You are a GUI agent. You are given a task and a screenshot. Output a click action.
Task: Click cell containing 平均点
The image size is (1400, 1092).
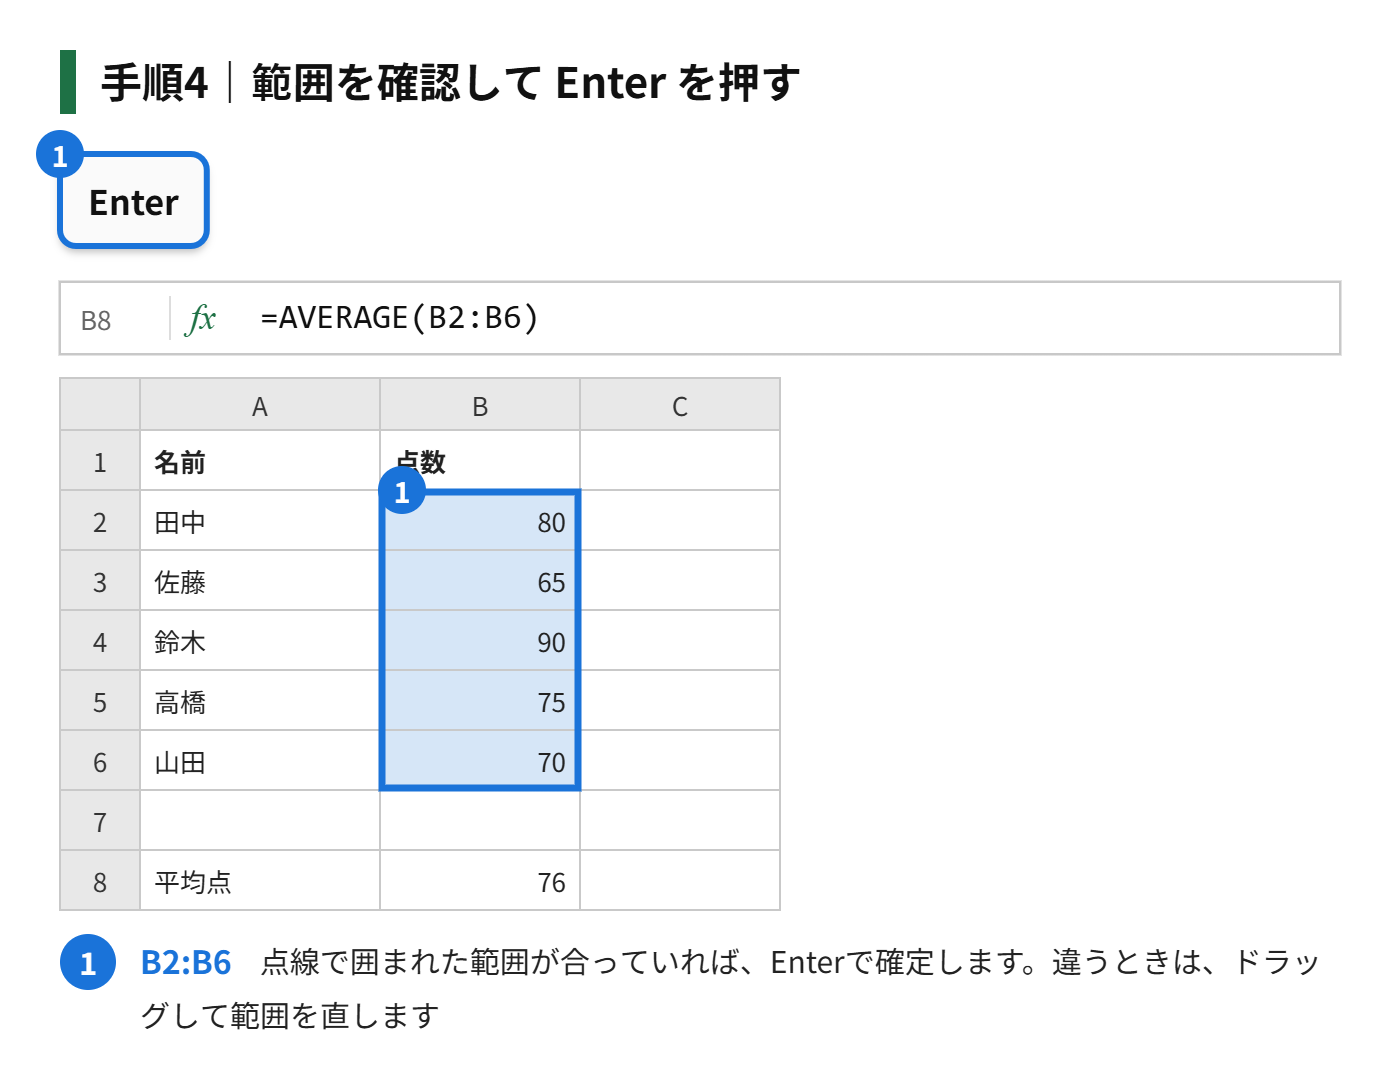[260, 881]
